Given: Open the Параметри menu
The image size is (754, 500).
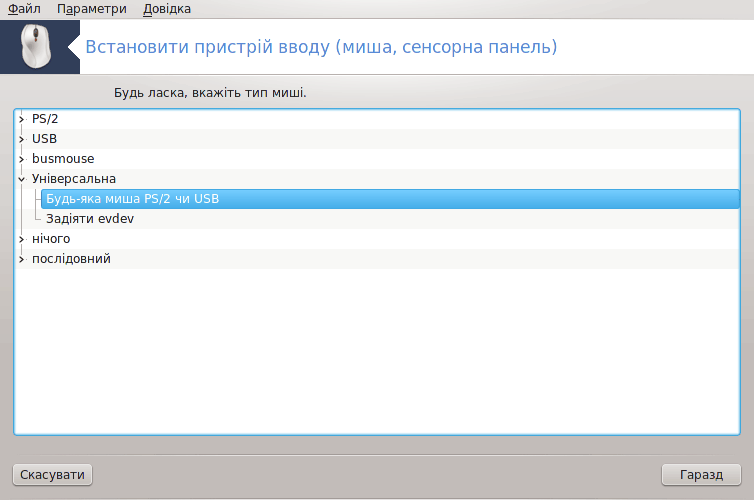Looking at the screenshot, I should [x=91, y=9].
